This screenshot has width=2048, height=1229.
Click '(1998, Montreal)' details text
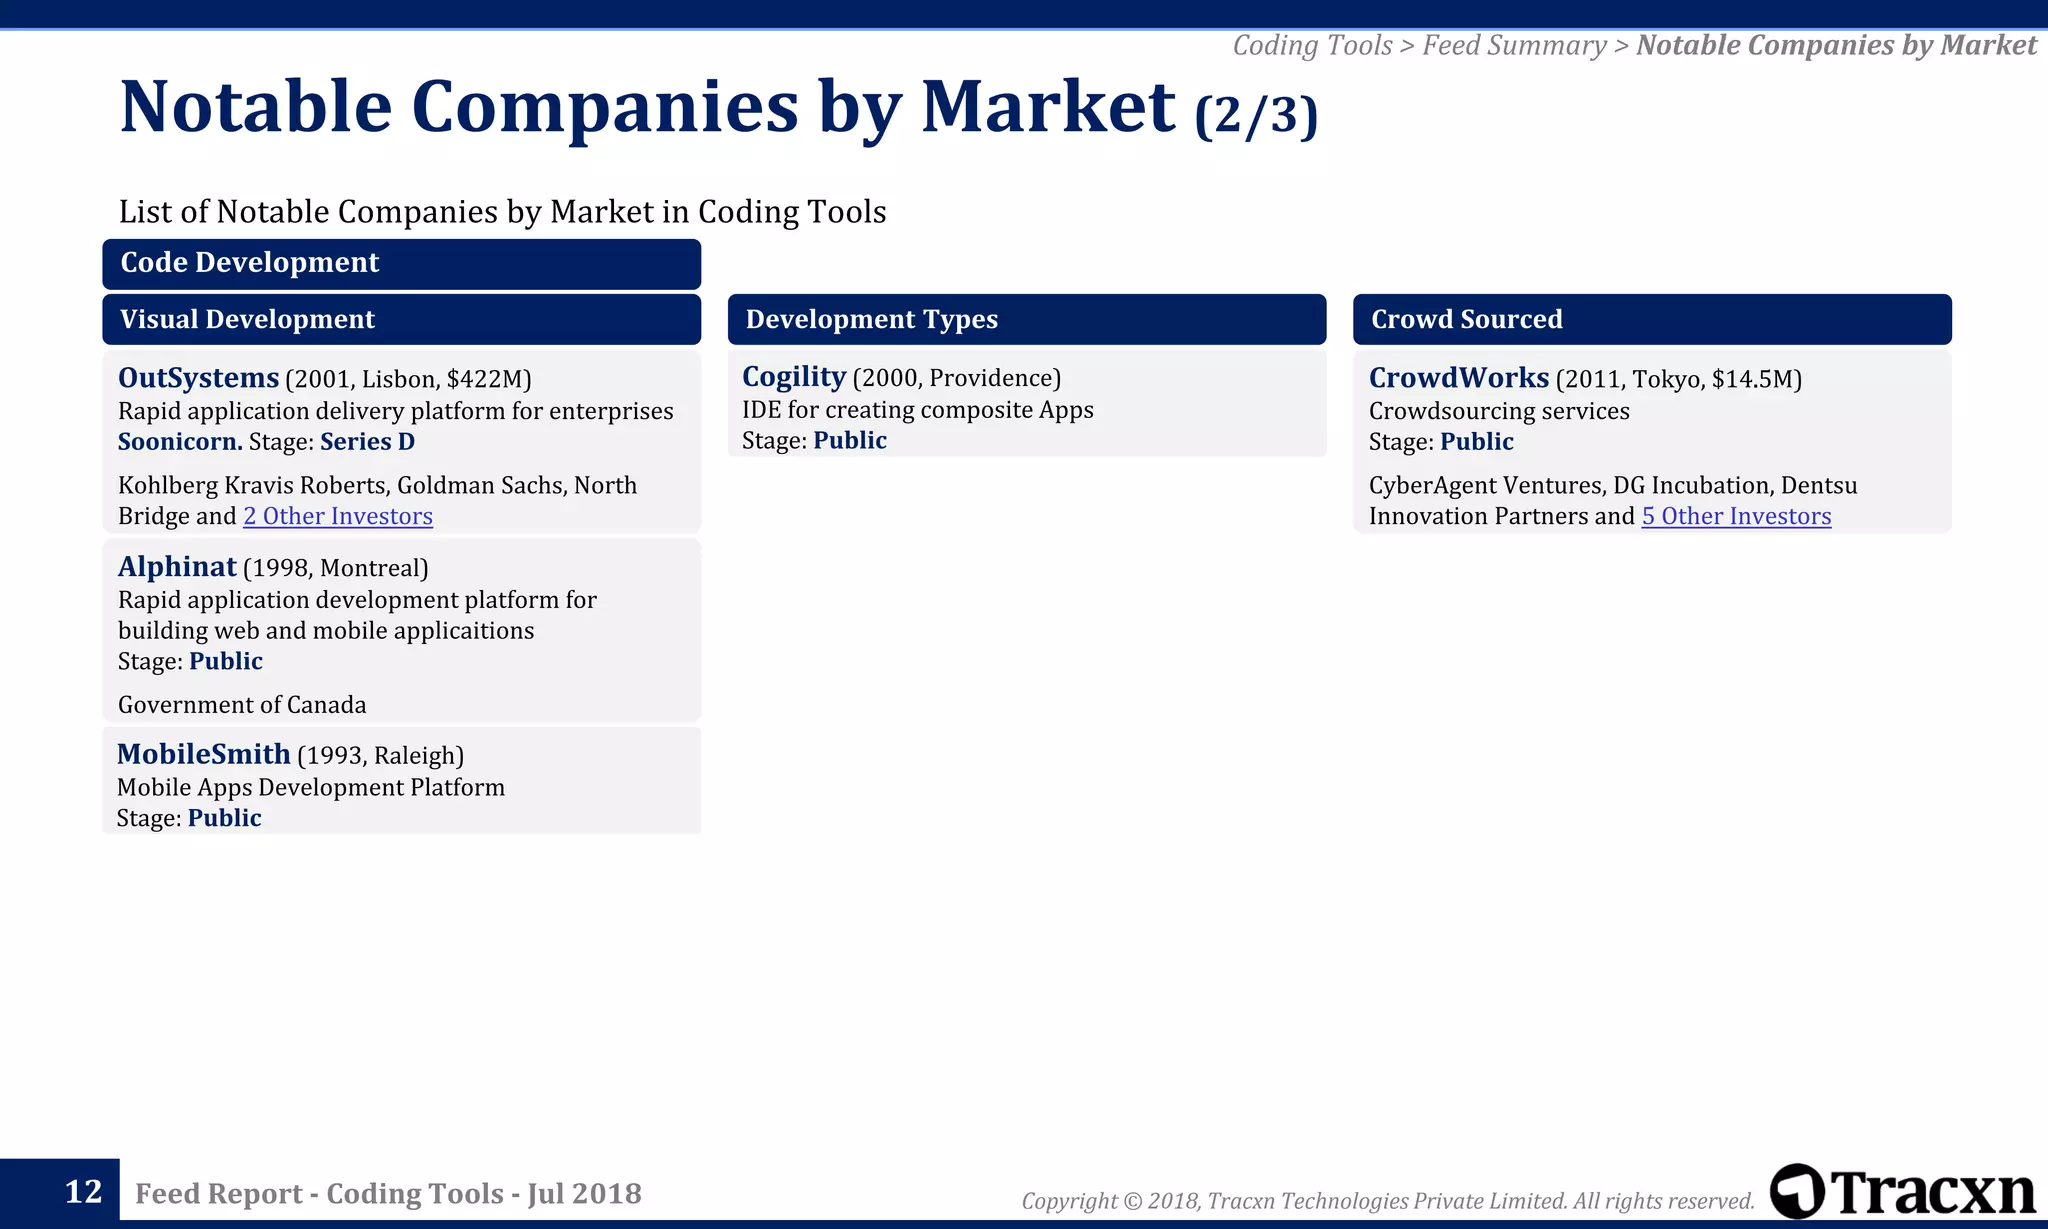coord(335,568)
